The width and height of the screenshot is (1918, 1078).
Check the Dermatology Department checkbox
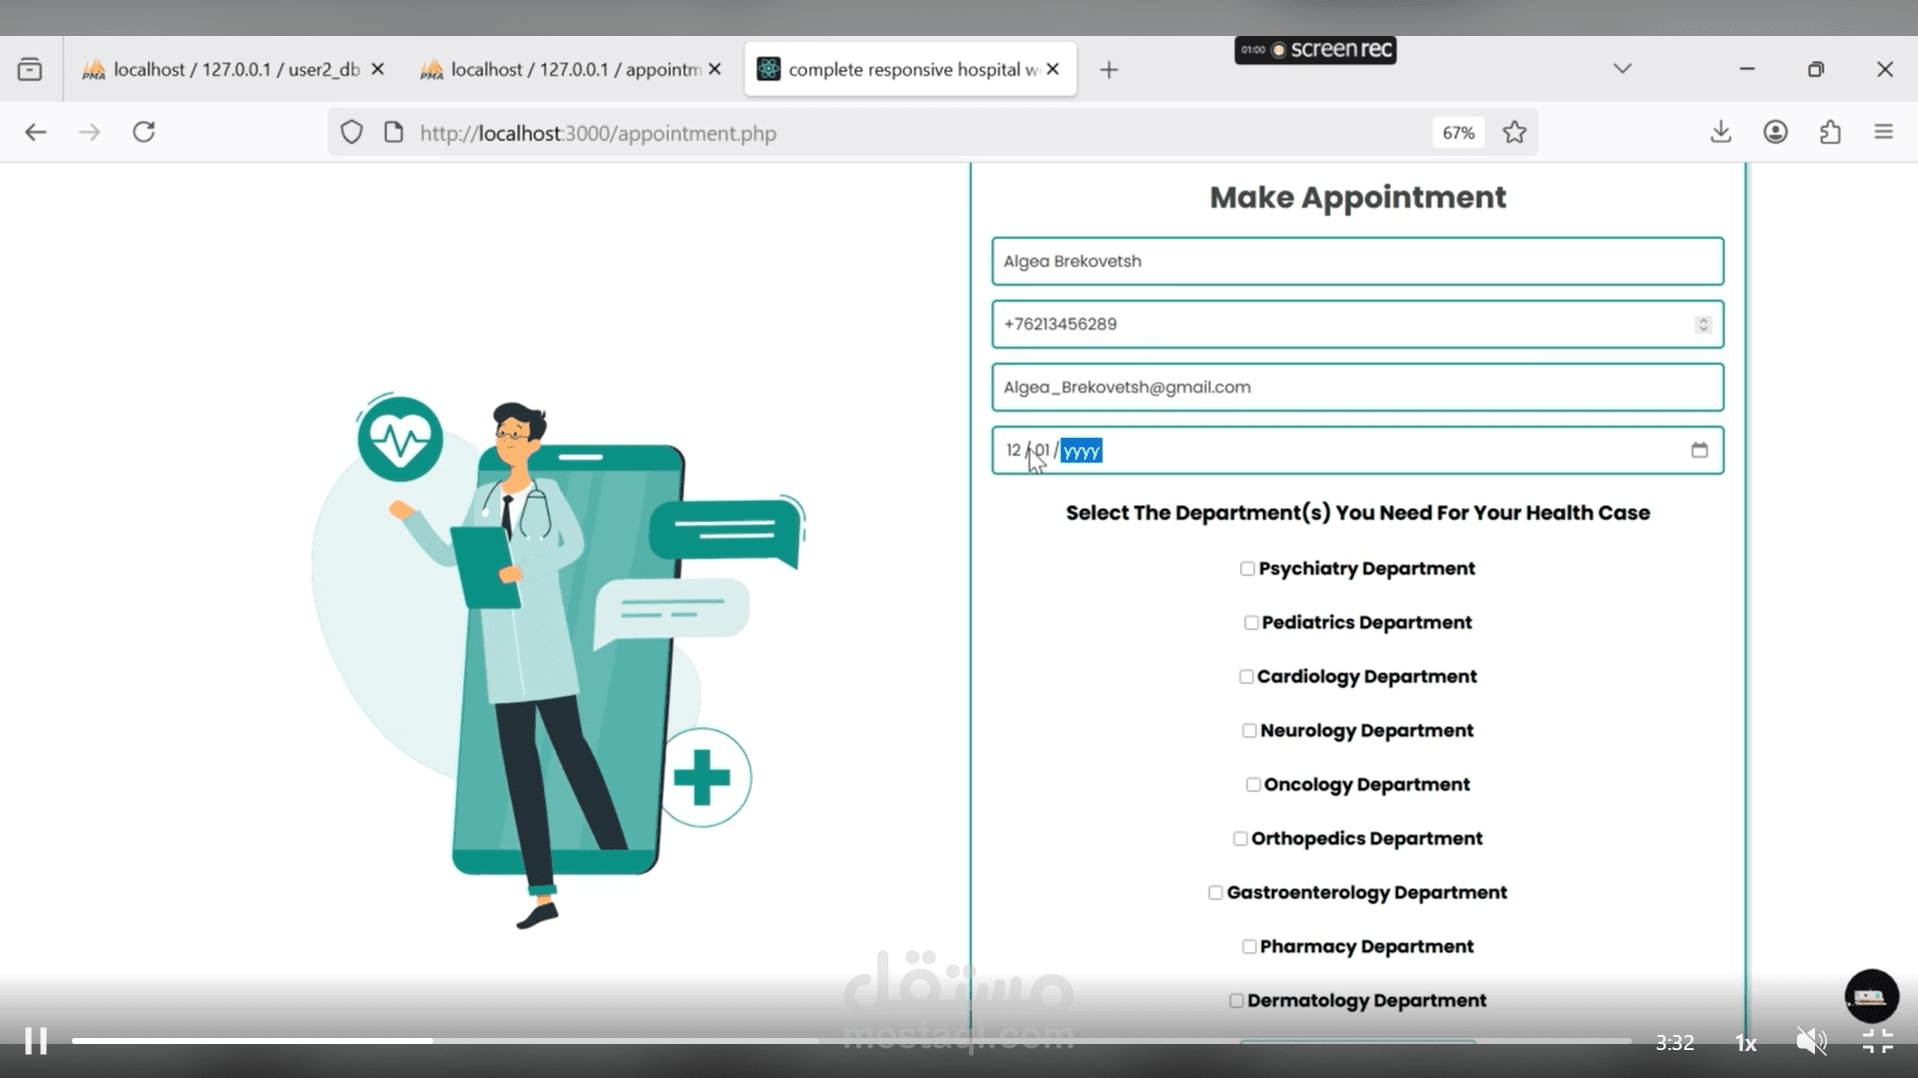pyautogui.click(x=1236, y=1001)
